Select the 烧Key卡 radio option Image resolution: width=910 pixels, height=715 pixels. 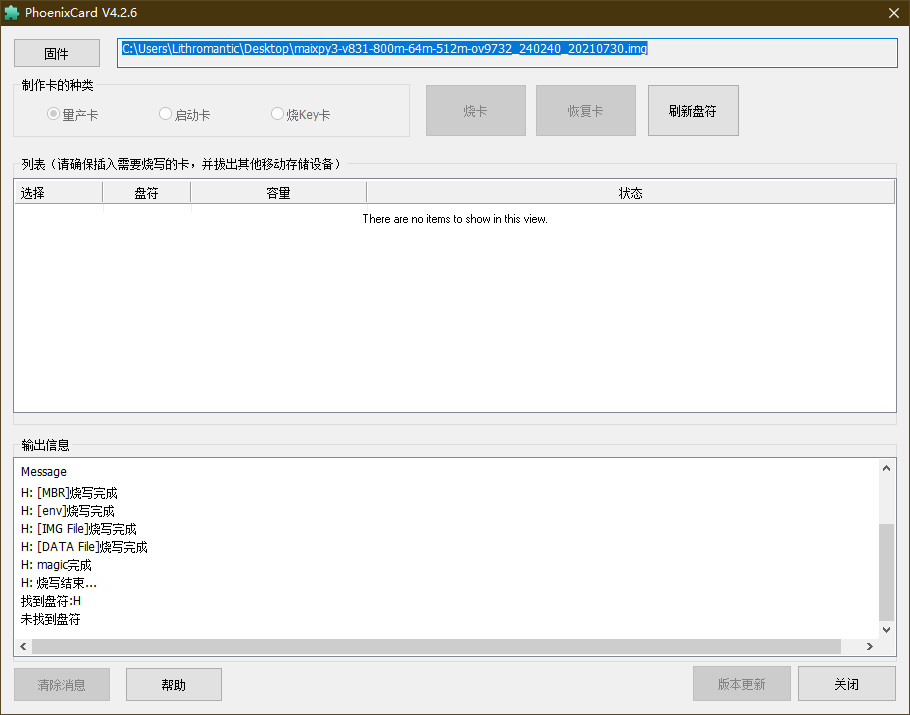pyautogui.click(x=301, y=114)
